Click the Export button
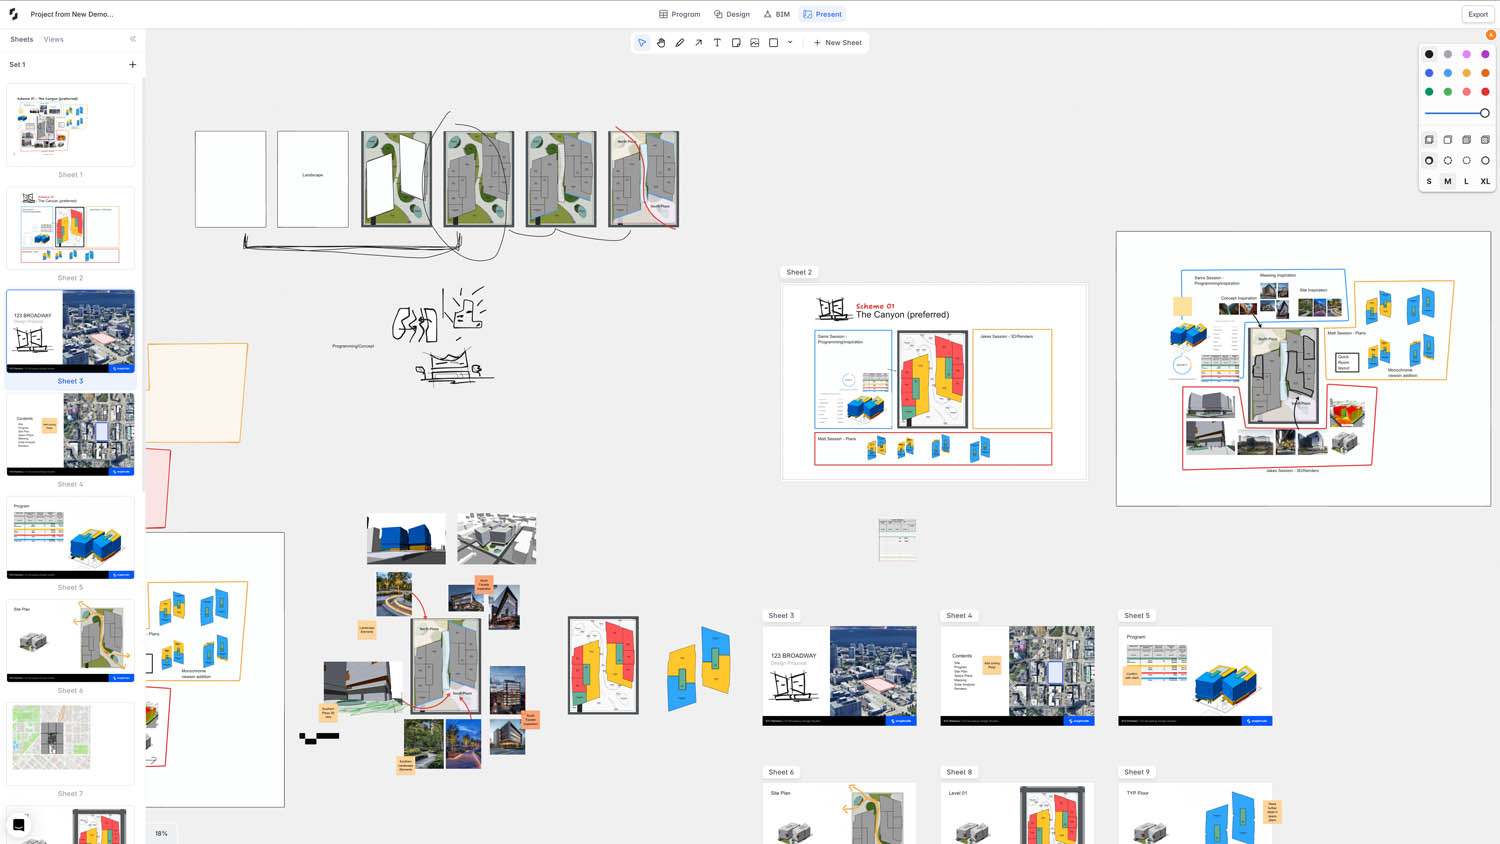This screenshot has height=844, width=1500. pyautogui.click(x=1477, y=14)
